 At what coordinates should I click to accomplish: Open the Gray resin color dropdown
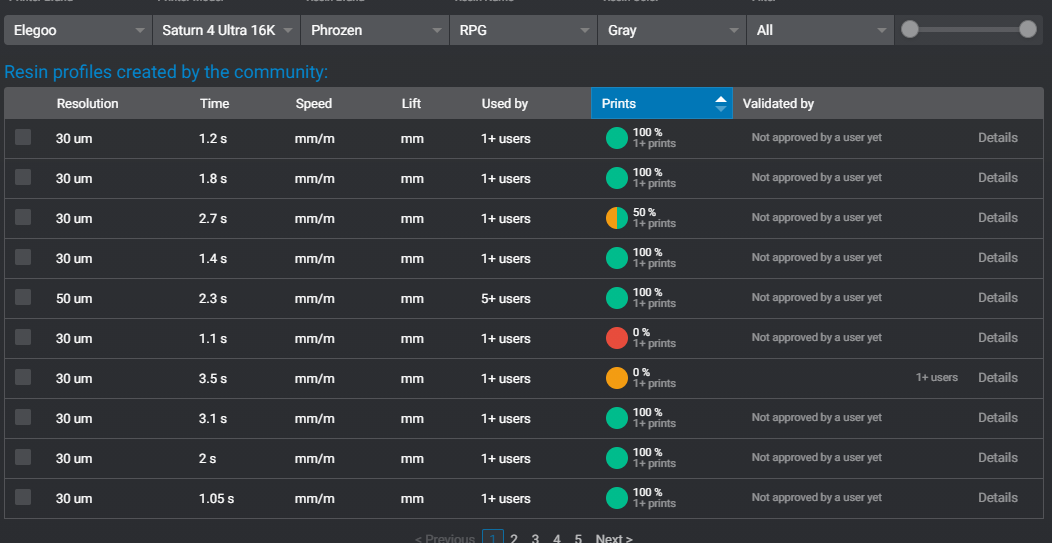coord(672,30)
